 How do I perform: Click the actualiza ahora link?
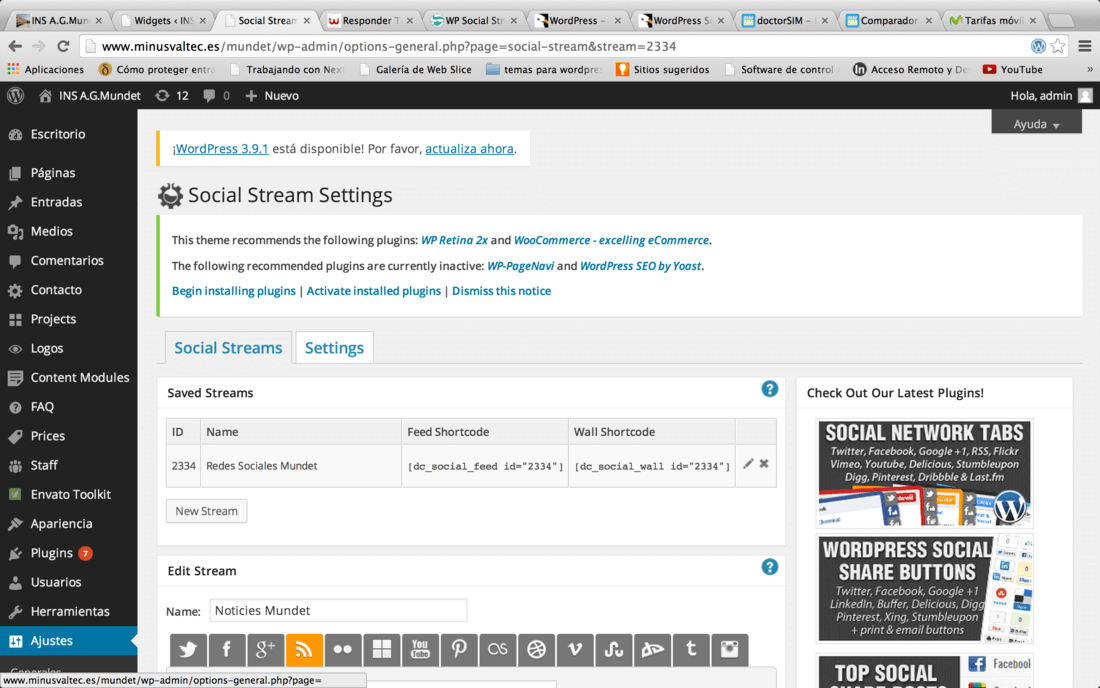coord(469,149)
